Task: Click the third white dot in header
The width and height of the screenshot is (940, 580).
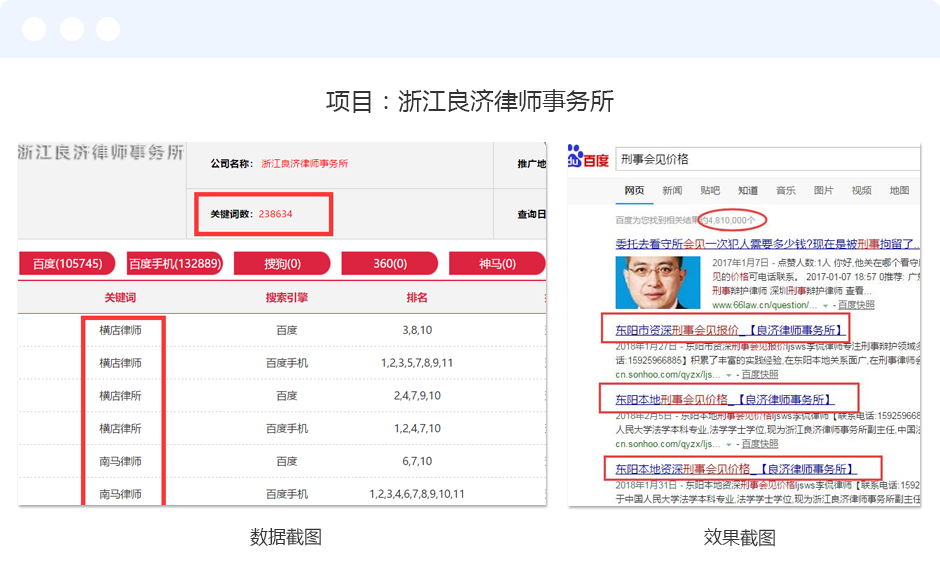Action: 108,29
